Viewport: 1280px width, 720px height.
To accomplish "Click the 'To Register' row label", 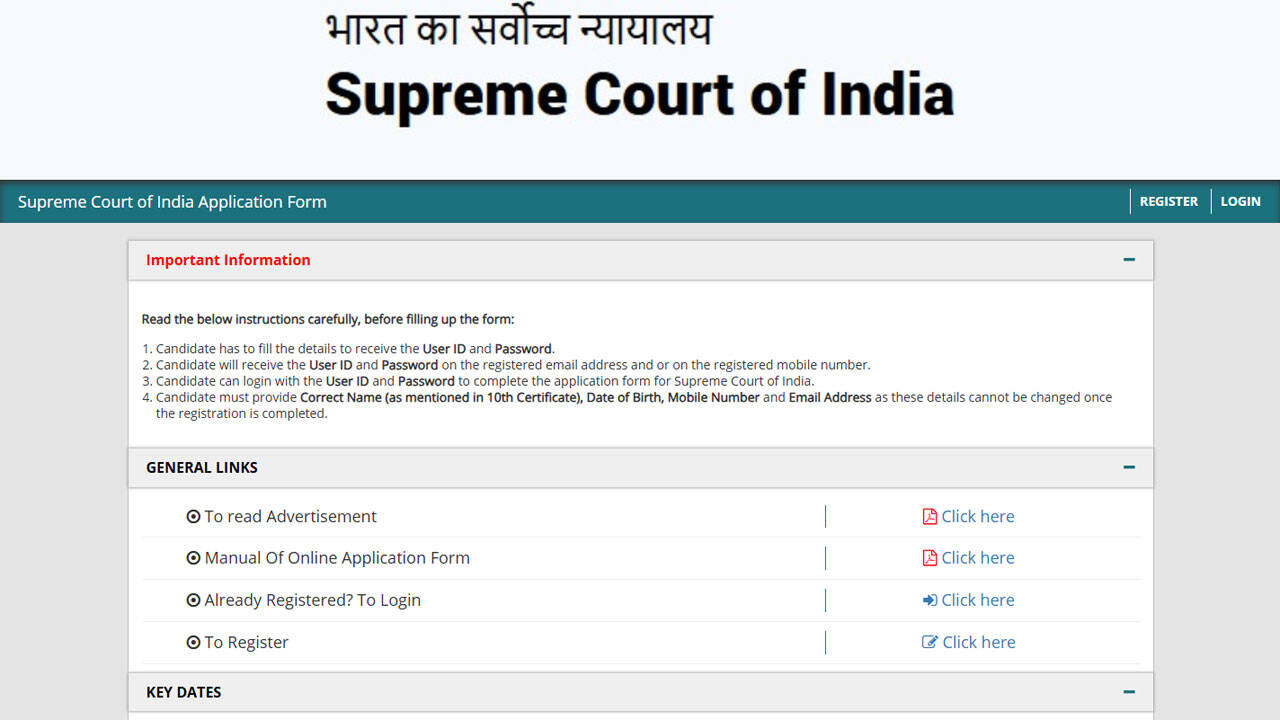I will [247, 642].
